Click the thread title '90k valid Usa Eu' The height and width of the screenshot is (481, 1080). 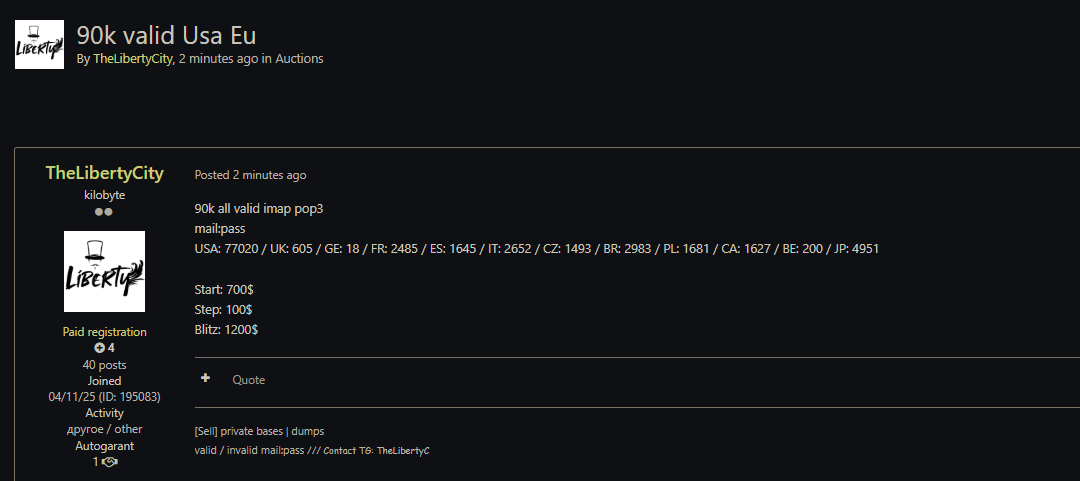tap(166, 35)
